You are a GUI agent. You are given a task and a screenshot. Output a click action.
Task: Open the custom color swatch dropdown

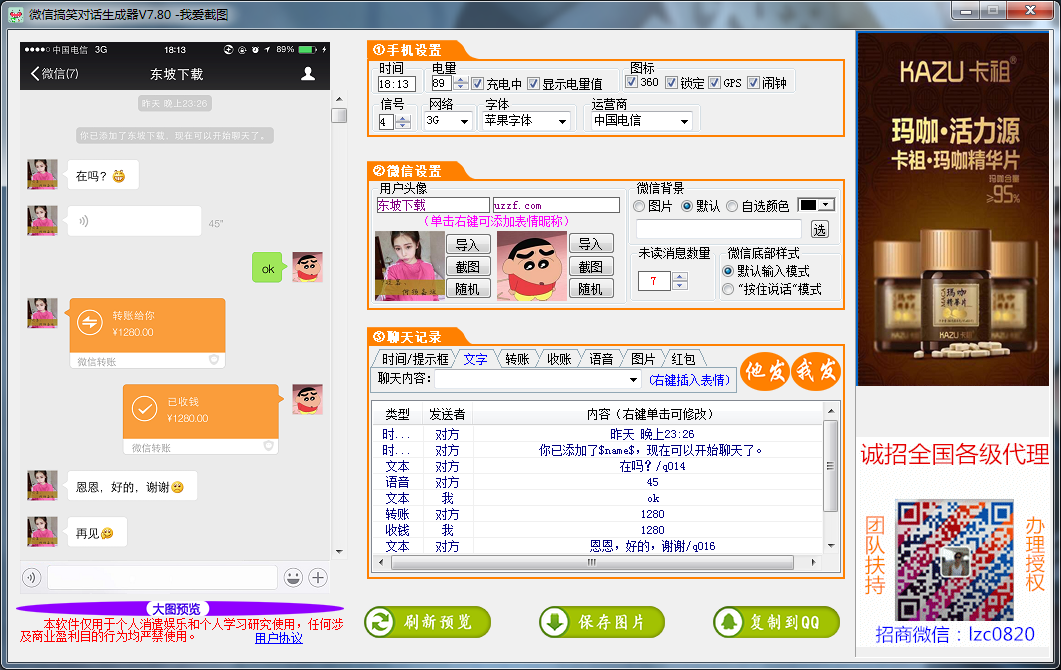(826, 205)
